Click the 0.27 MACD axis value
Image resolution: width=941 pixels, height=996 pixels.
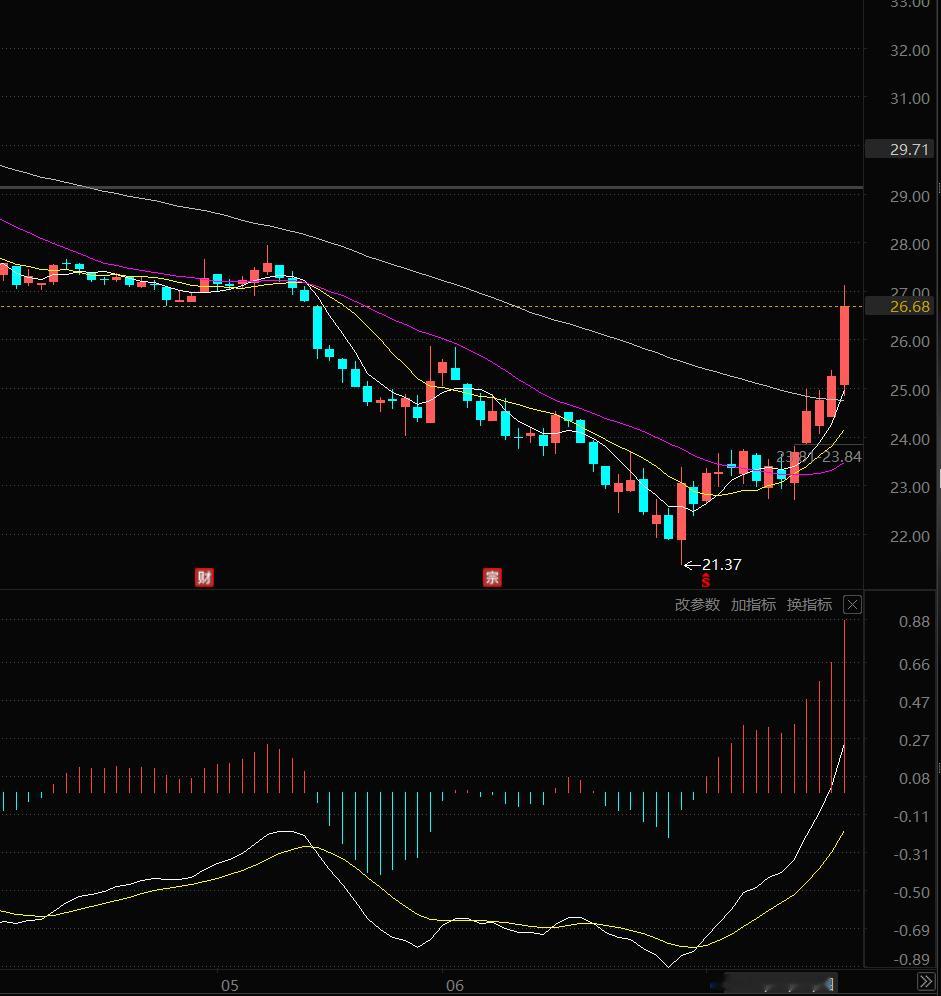tap(914, 740)
